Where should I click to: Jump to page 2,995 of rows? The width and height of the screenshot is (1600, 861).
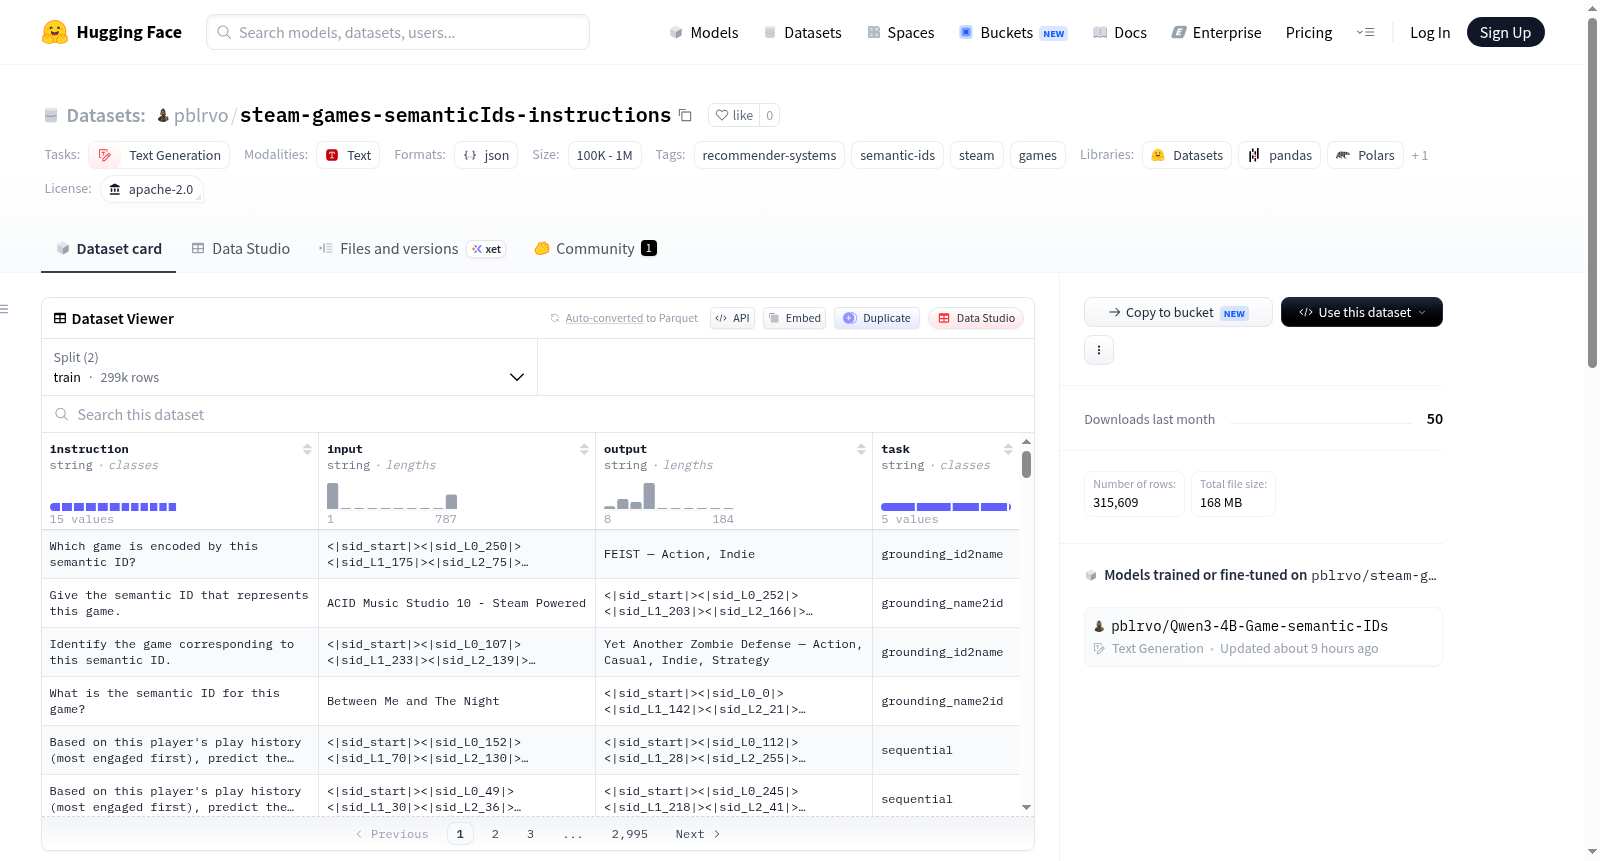coord(630,834)
